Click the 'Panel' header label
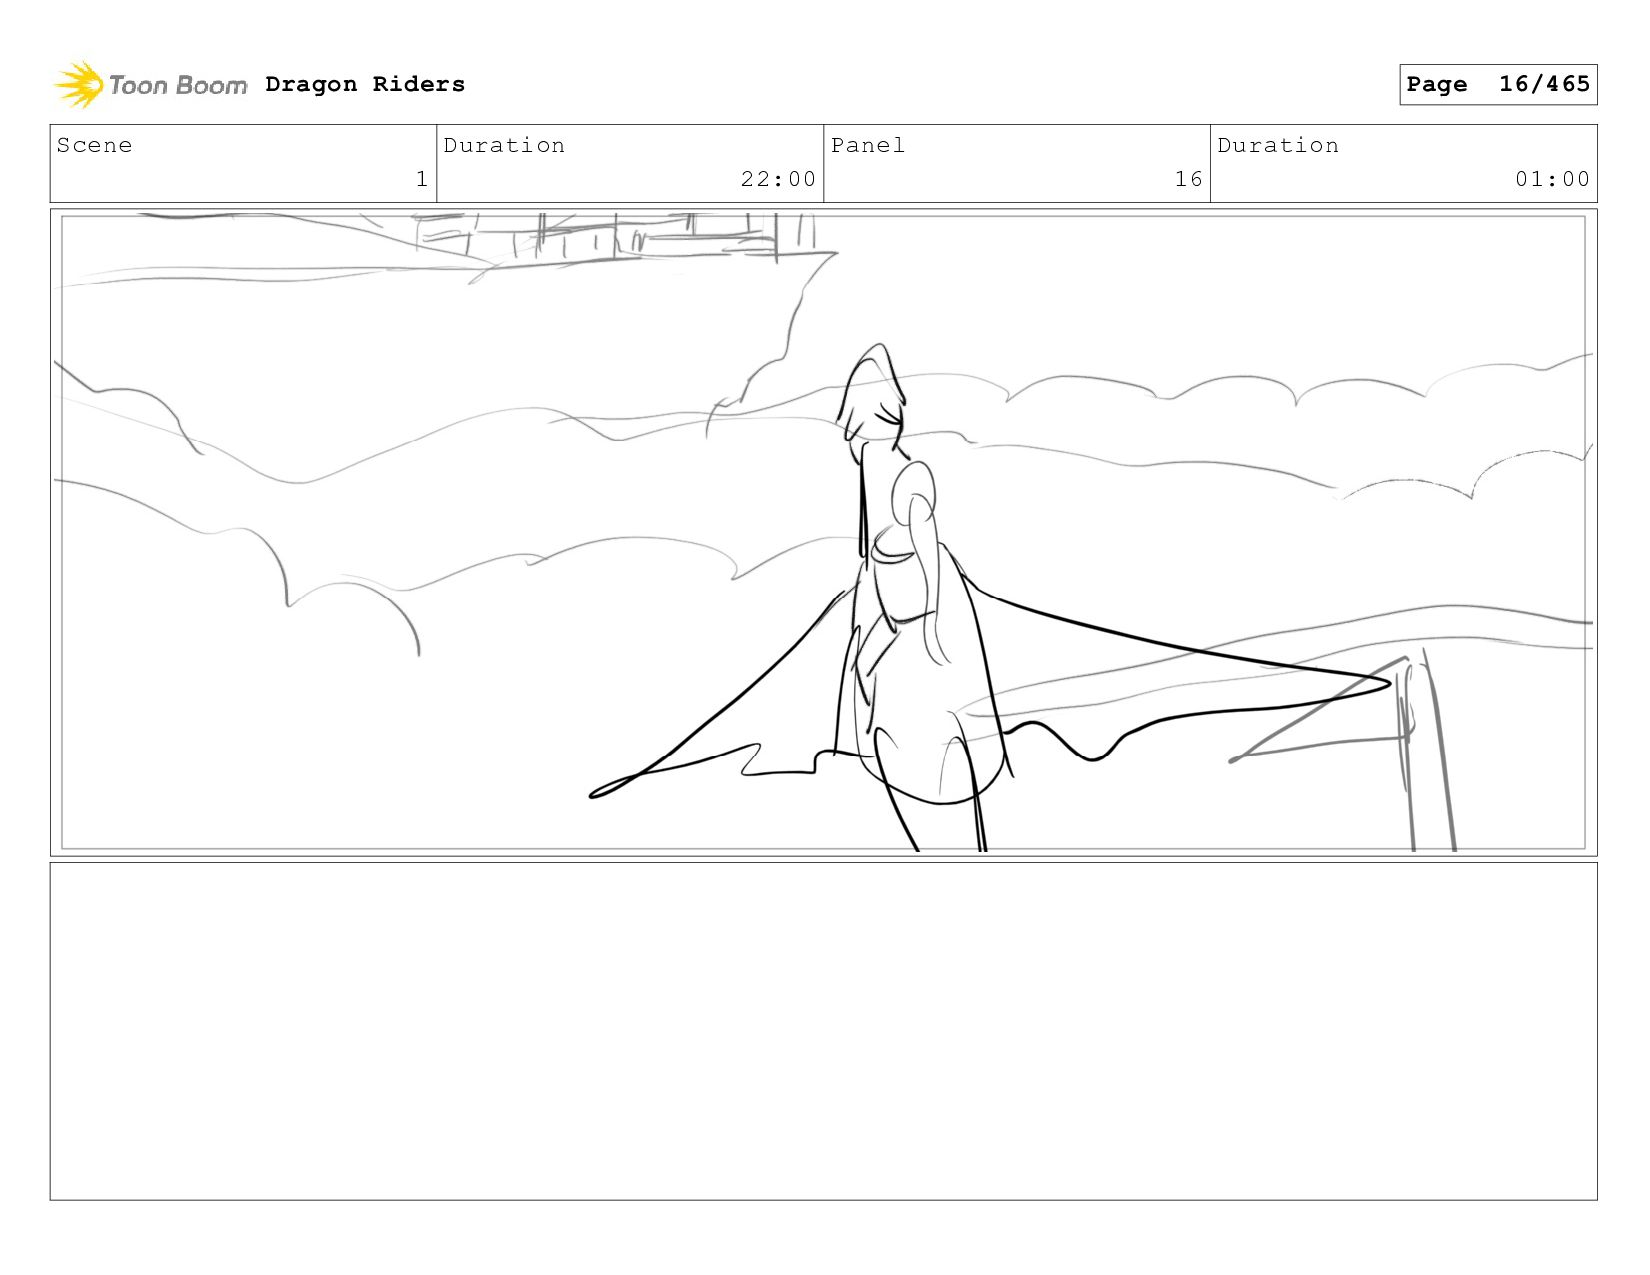Image resolution: width=1650 pixels, height=1275 pixels. tap(868, 145)
